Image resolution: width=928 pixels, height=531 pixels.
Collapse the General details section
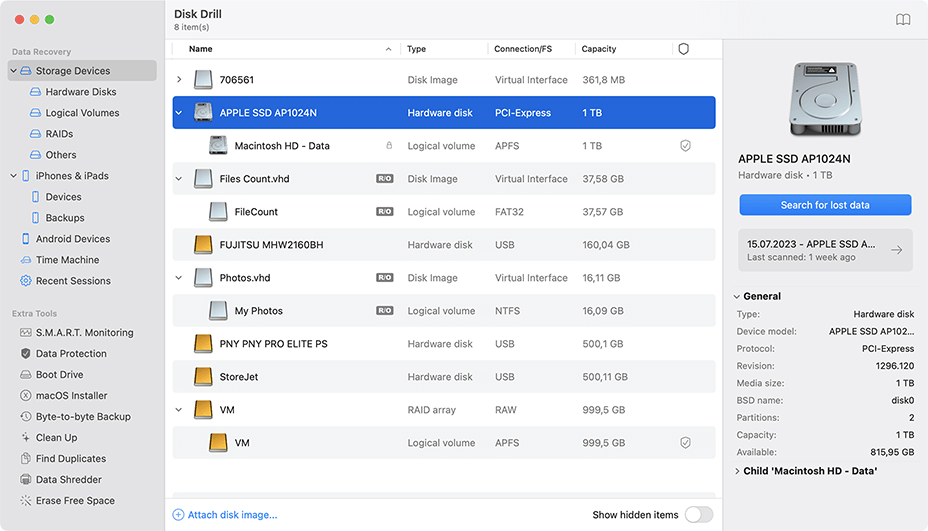click(x=737, y=297)
